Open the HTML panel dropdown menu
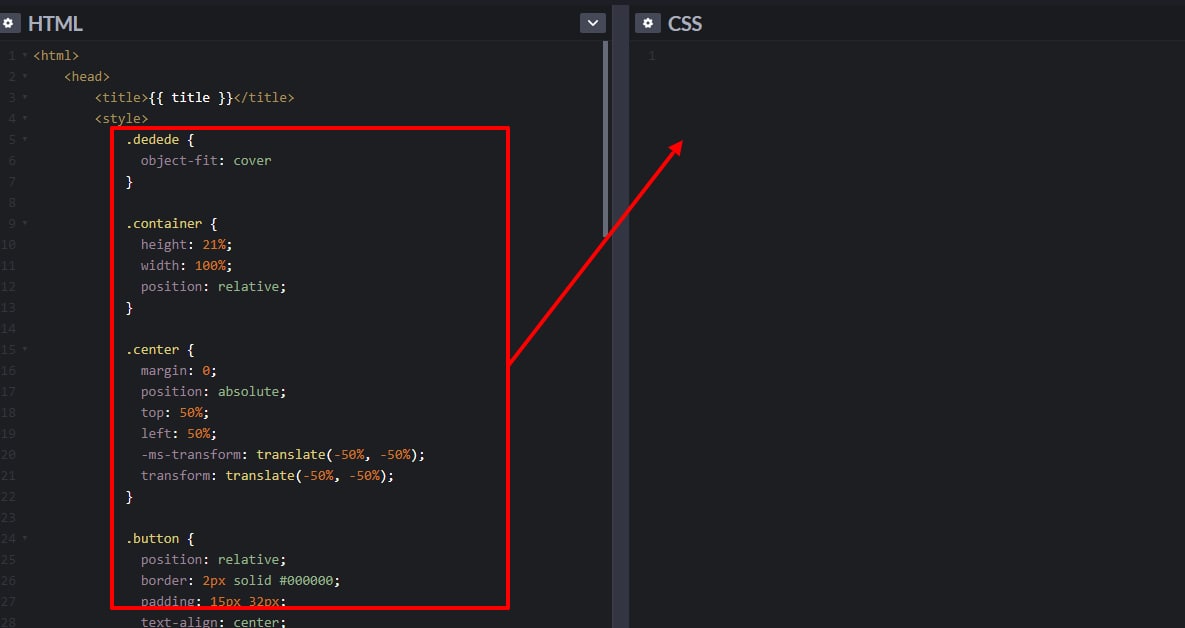1185x628 pixels. [593, 23]
